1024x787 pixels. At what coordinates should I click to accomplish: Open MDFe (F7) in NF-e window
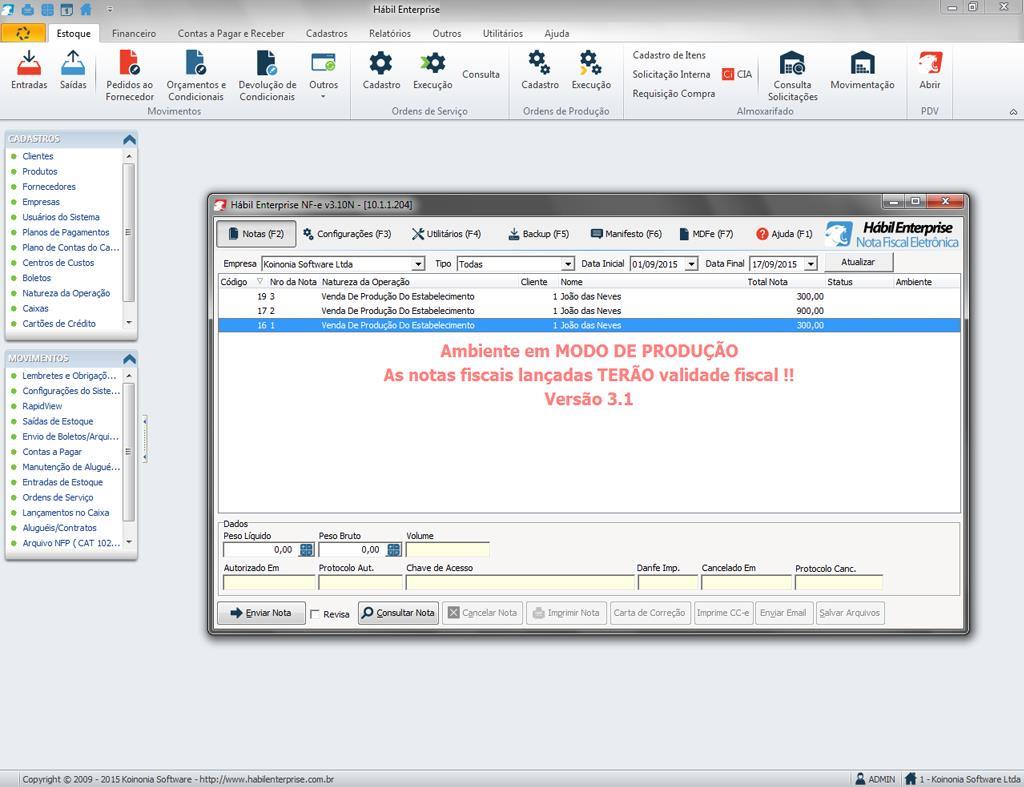pos(706,234)
